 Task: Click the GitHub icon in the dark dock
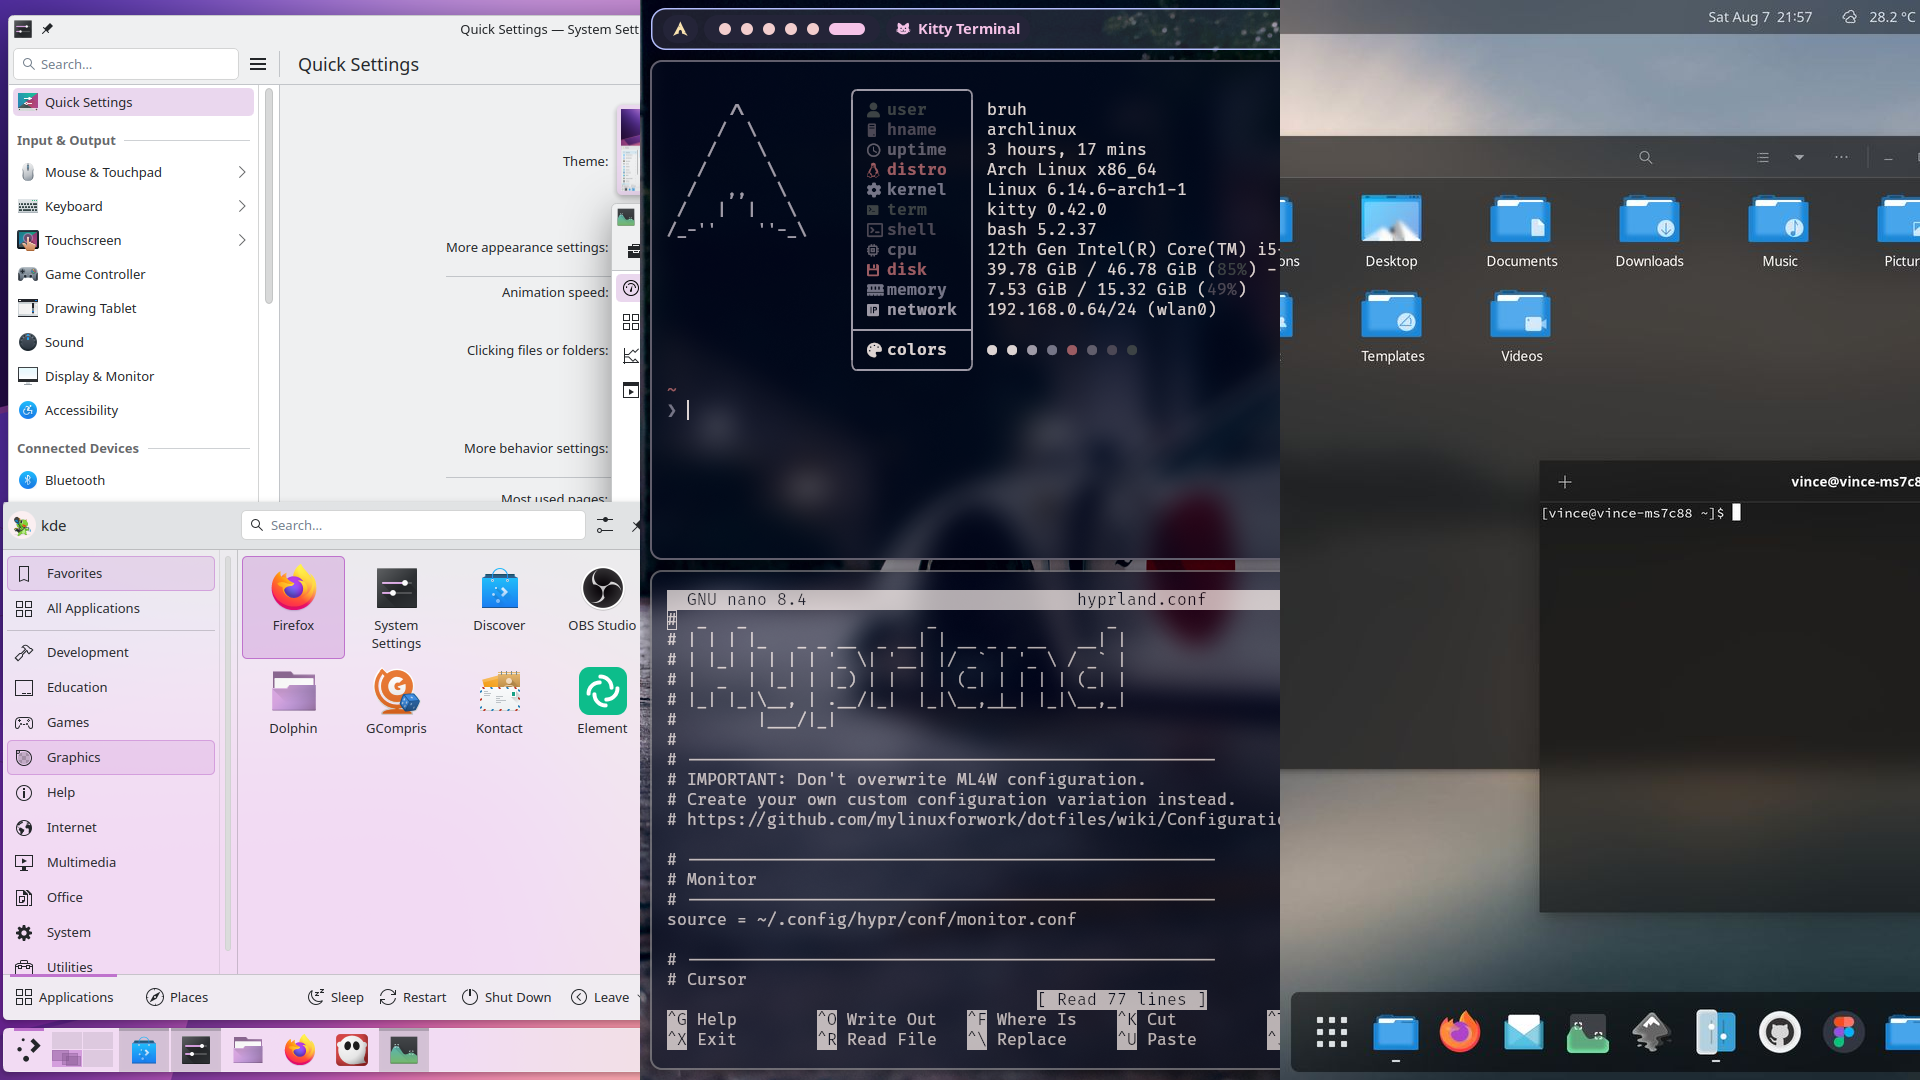click(1780, 1032)
